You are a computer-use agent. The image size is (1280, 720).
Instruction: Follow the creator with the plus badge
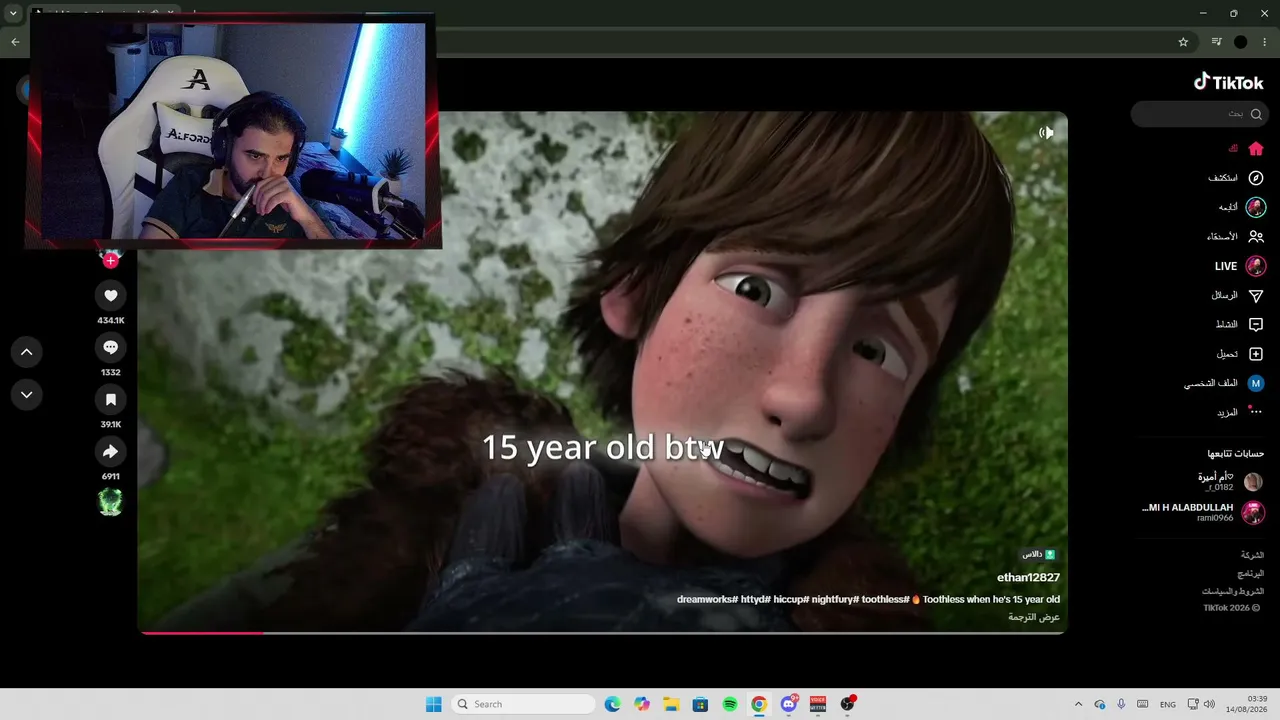click(110, 260)
